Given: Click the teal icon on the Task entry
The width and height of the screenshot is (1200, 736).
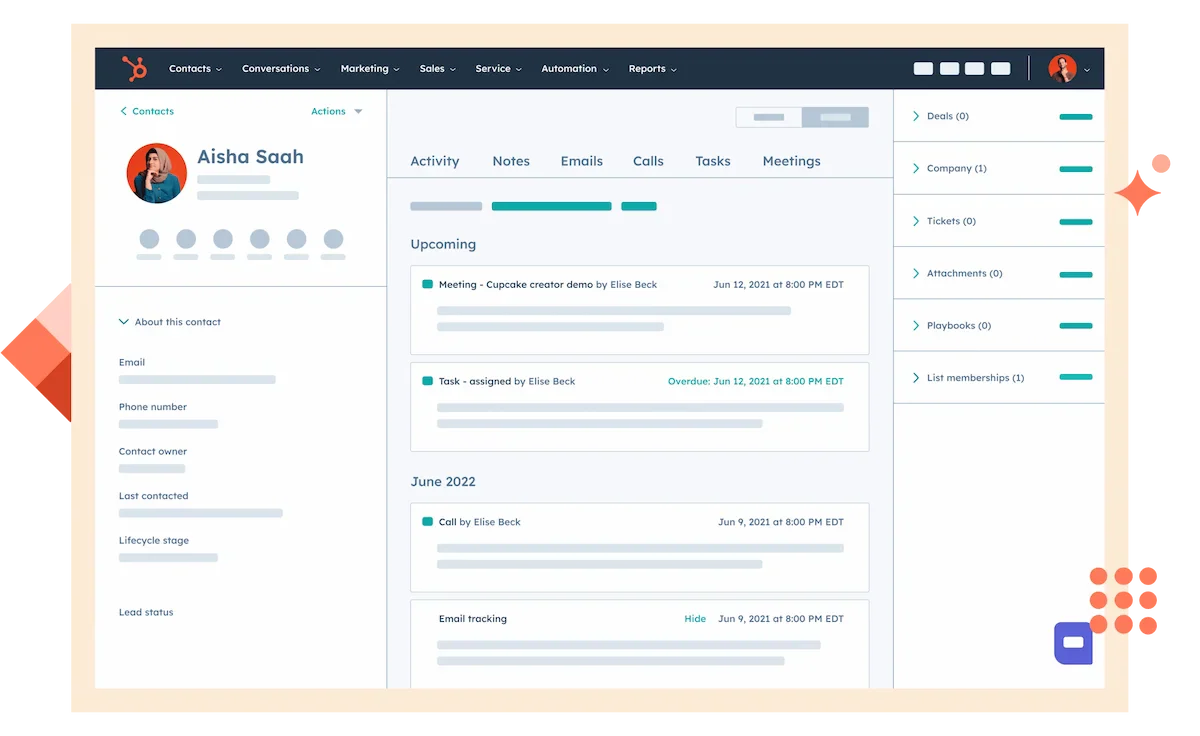Looking at the screenshot, I should [x=428, y=381].
